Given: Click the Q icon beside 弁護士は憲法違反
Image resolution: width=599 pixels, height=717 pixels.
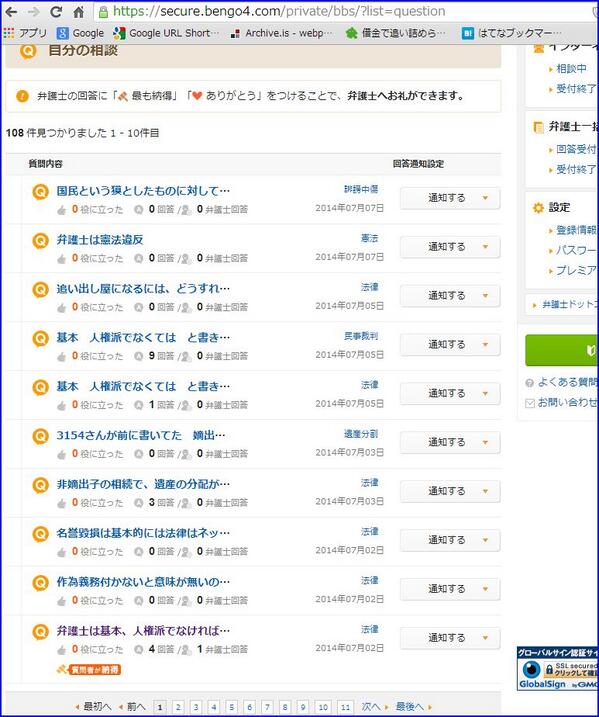Looking at the screenshot, I should pos(40,241).
